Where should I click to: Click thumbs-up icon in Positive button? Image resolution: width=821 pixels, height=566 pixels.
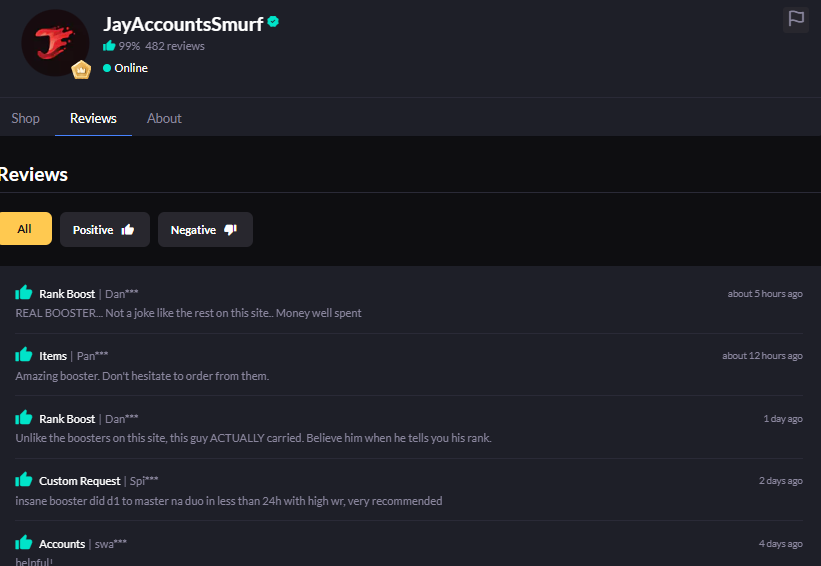(128, 230)
